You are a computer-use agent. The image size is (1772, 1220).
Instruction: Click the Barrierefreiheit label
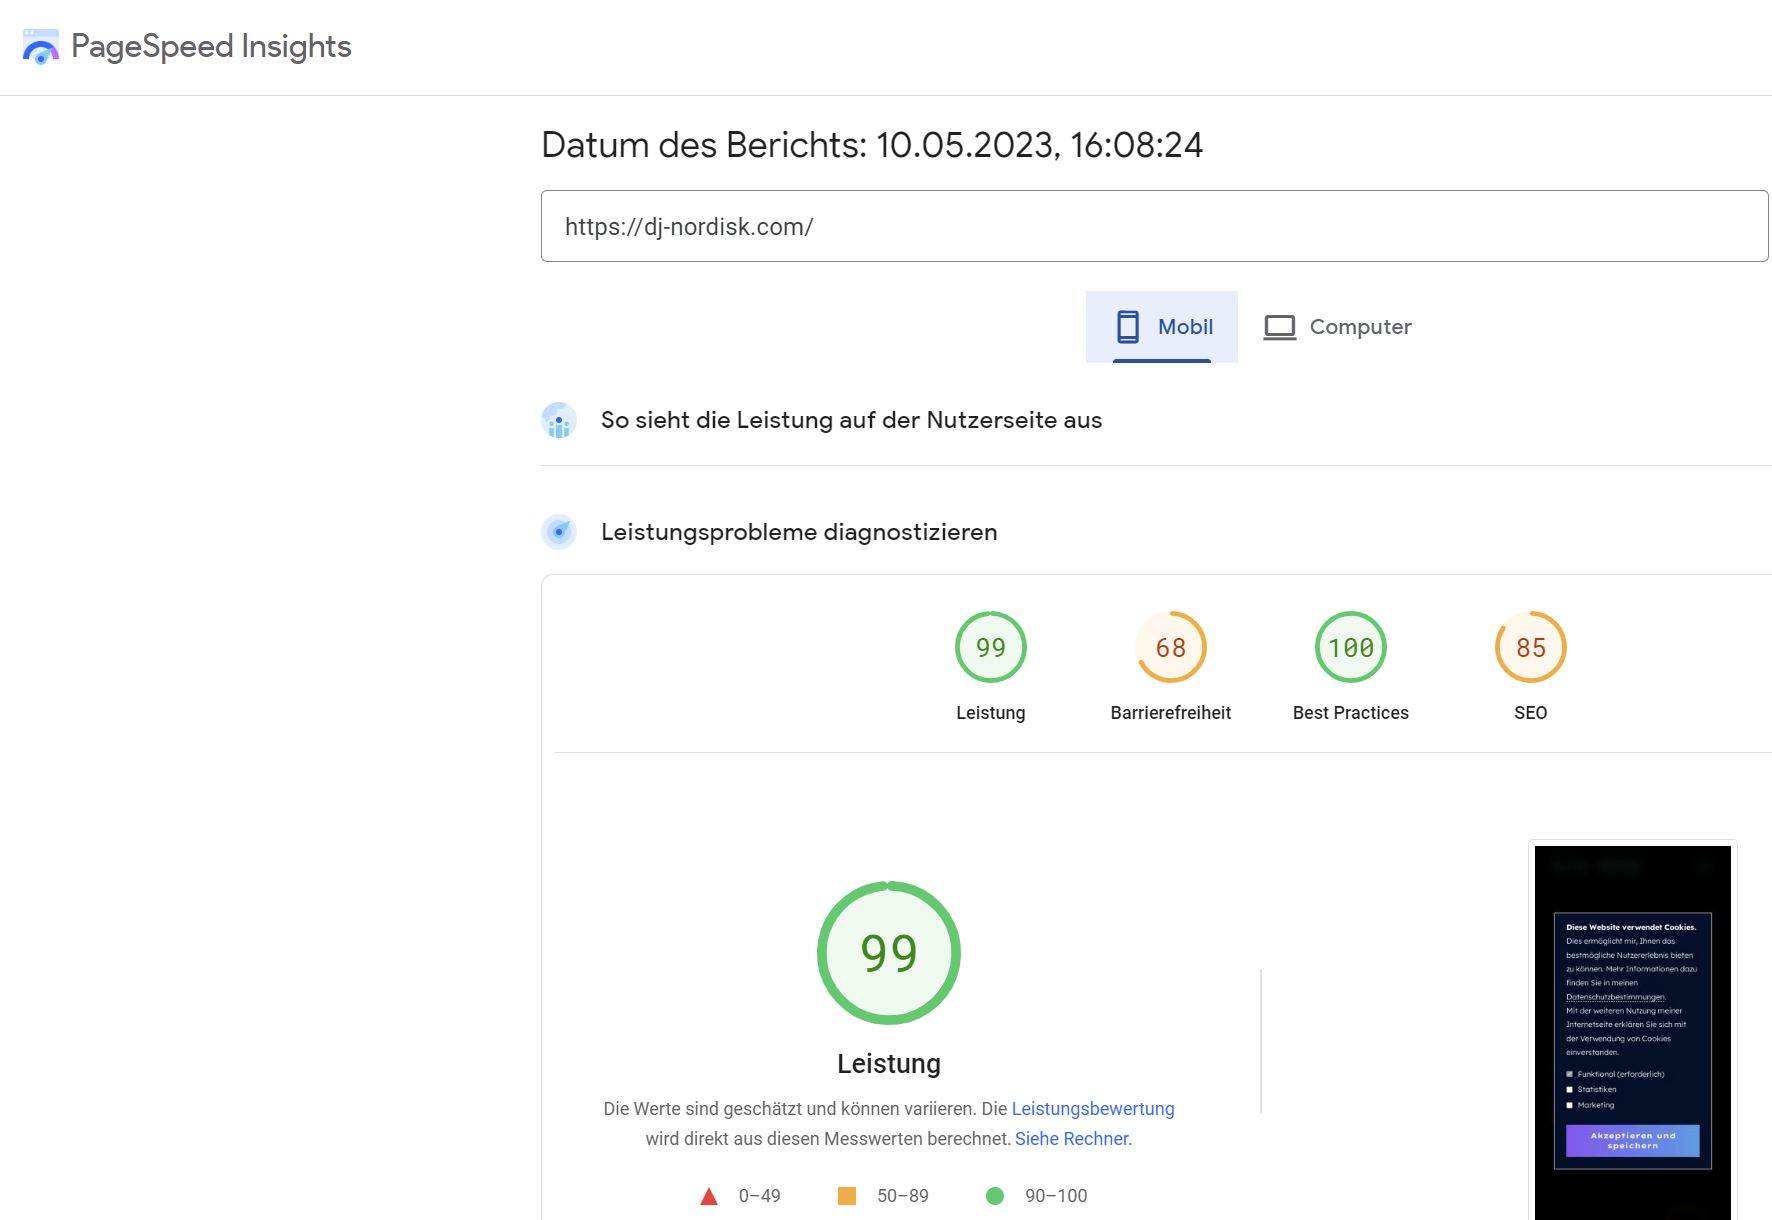(1171, 713)
